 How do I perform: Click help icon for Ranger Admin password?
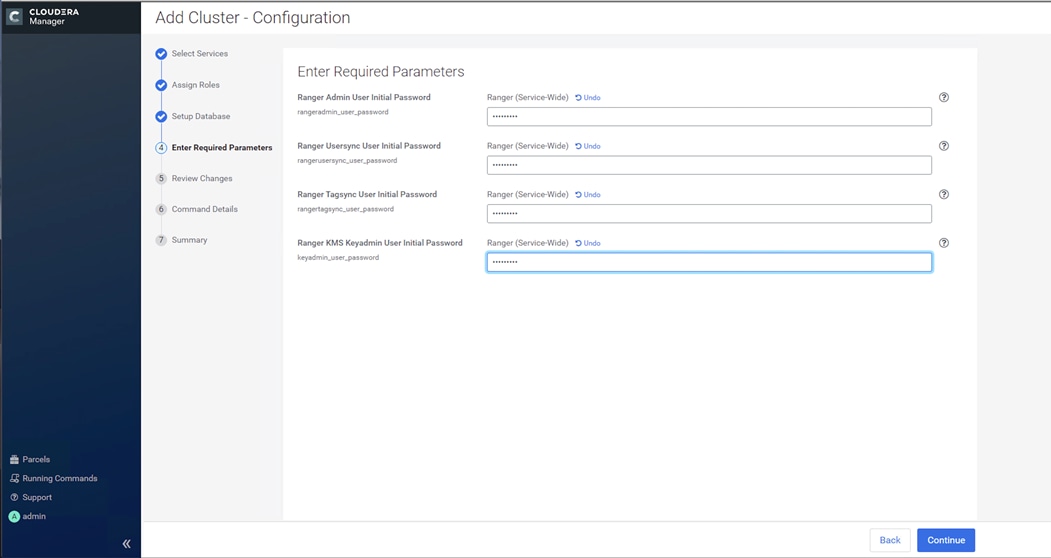pos(944,97)
